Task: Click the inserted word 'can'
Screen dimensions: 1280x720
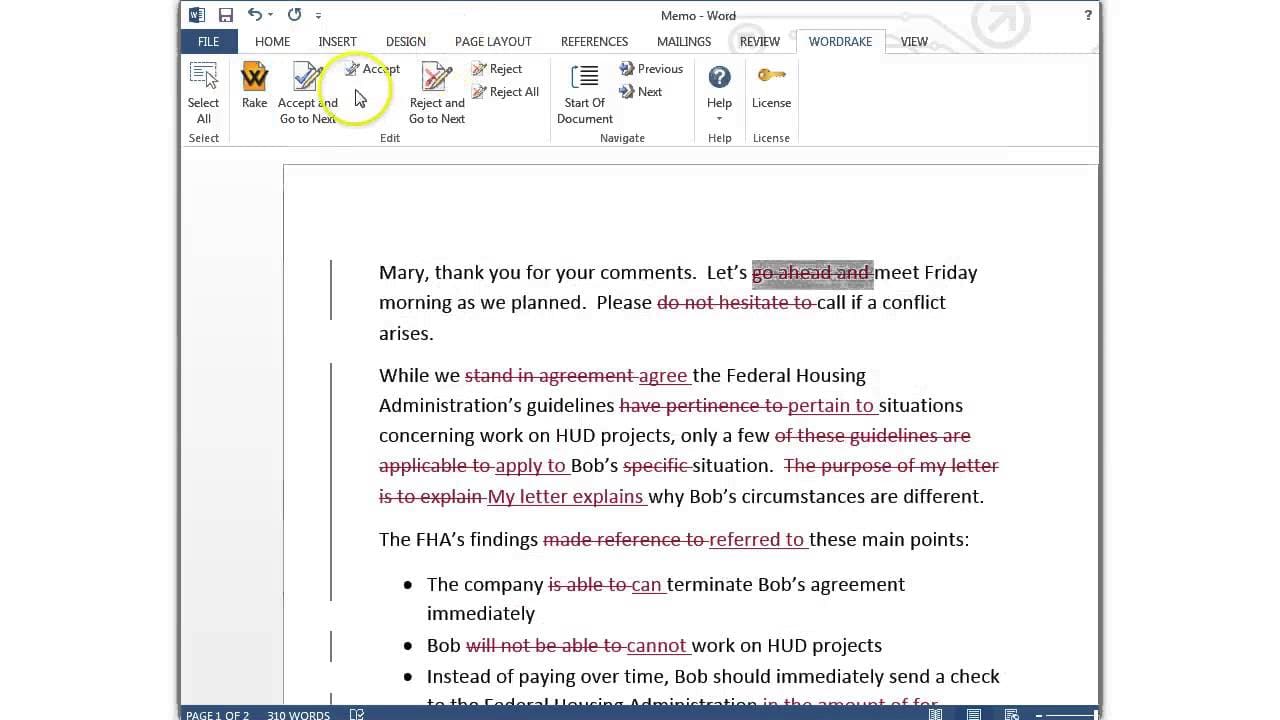Action: click(x=646, y=585)
